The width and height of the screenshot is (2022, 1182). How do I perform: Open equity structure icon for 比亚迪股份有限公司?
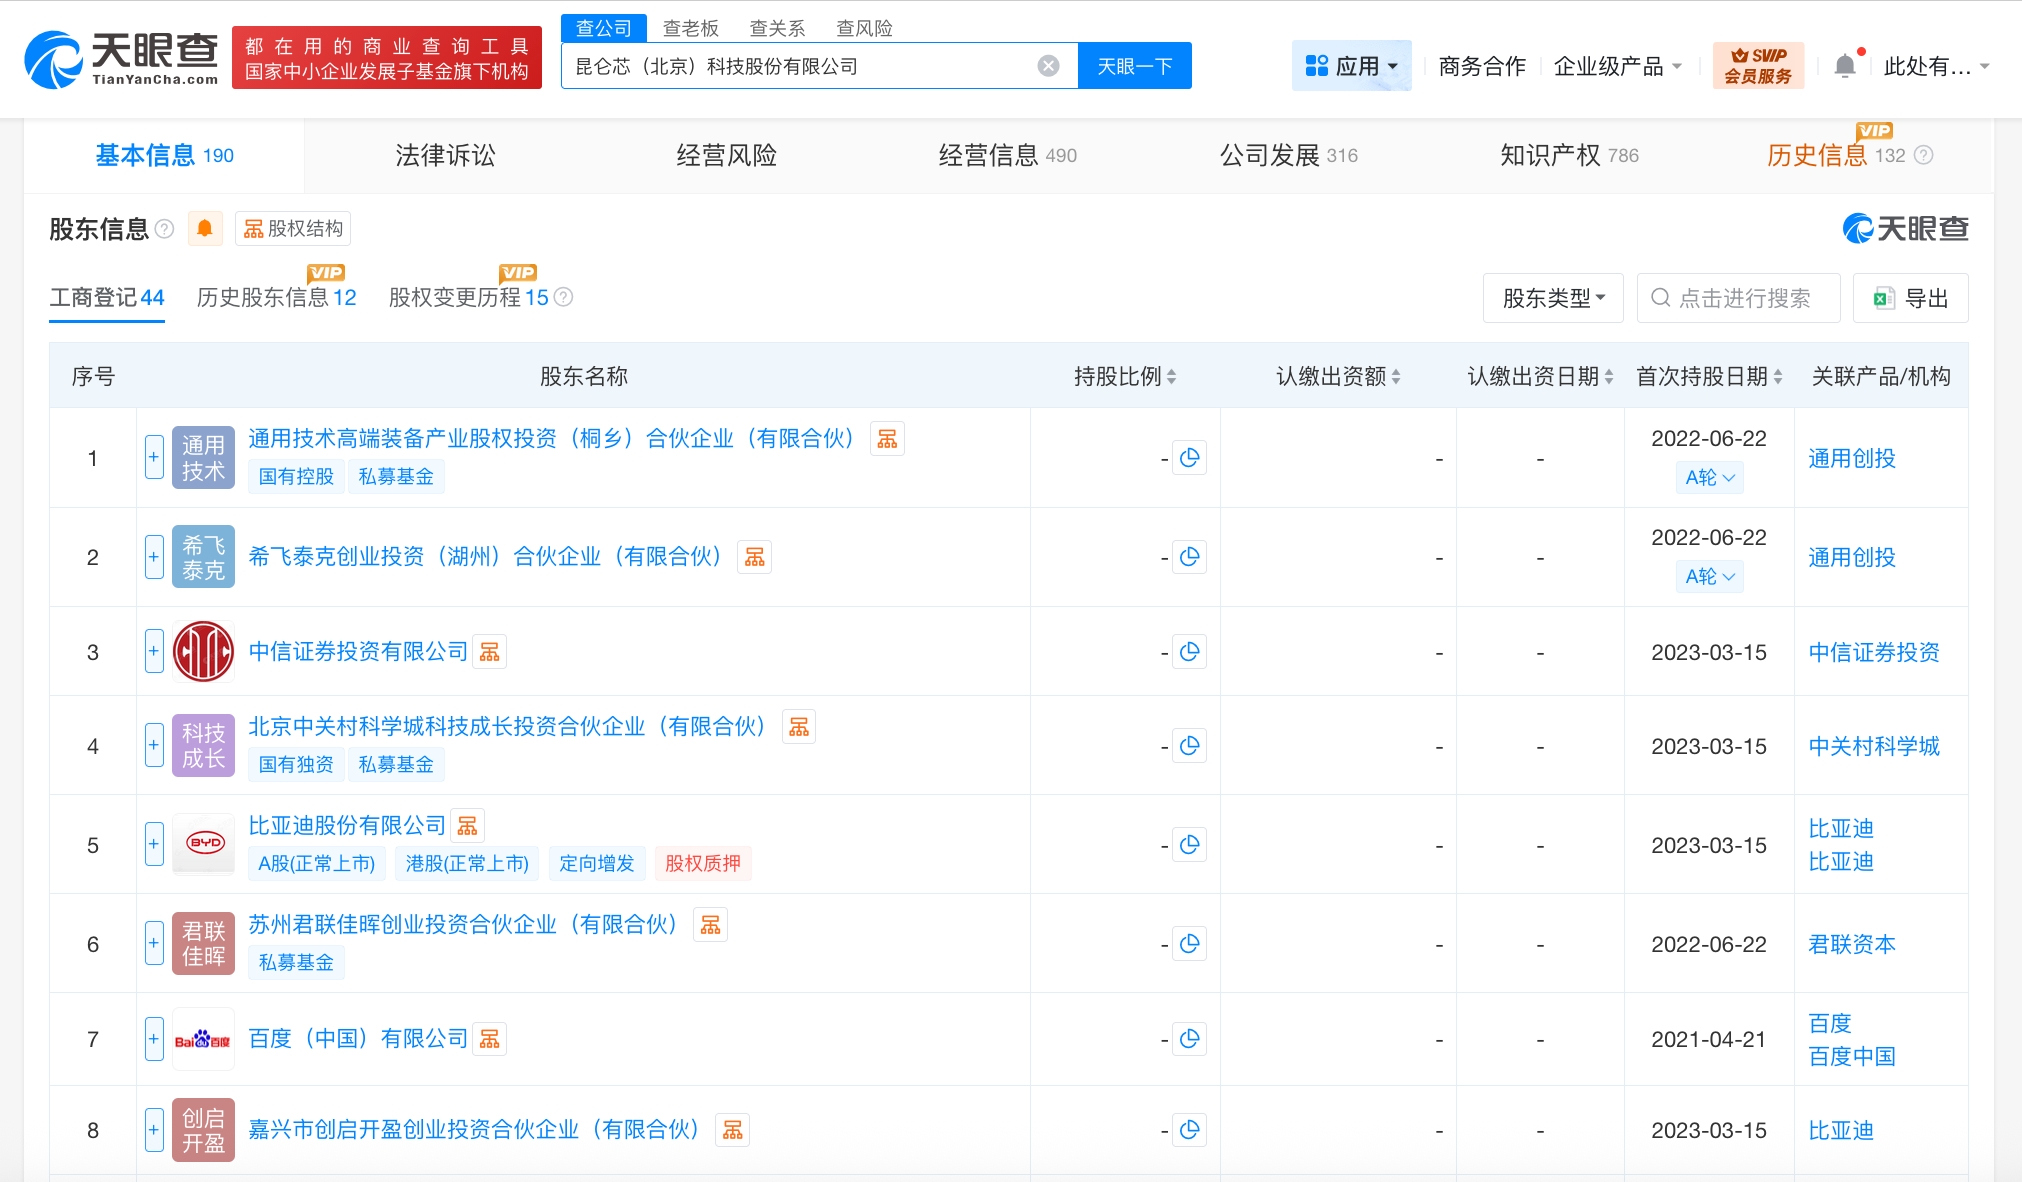(x=467, y=826)
